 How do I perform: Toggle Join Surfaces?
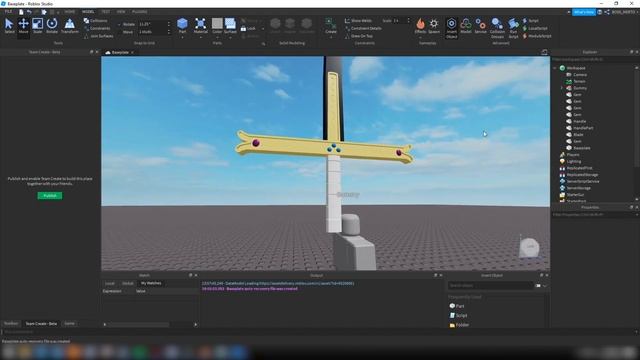click(98, 36)
